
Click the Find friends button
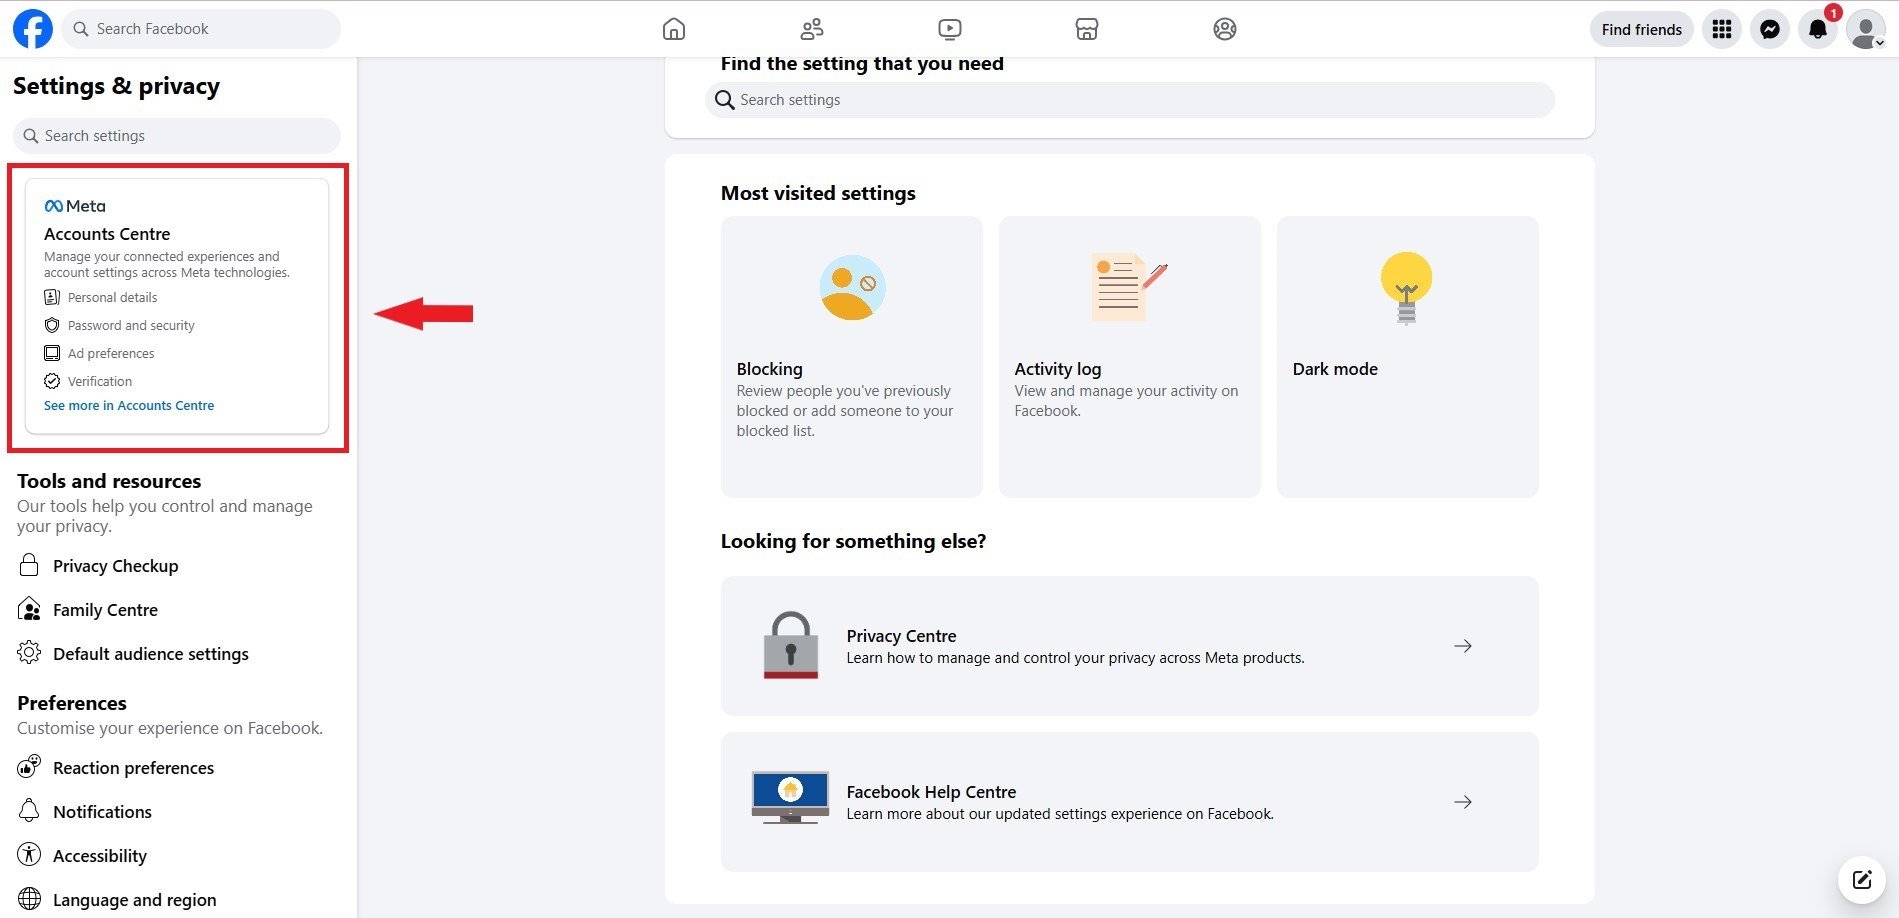1642,29
